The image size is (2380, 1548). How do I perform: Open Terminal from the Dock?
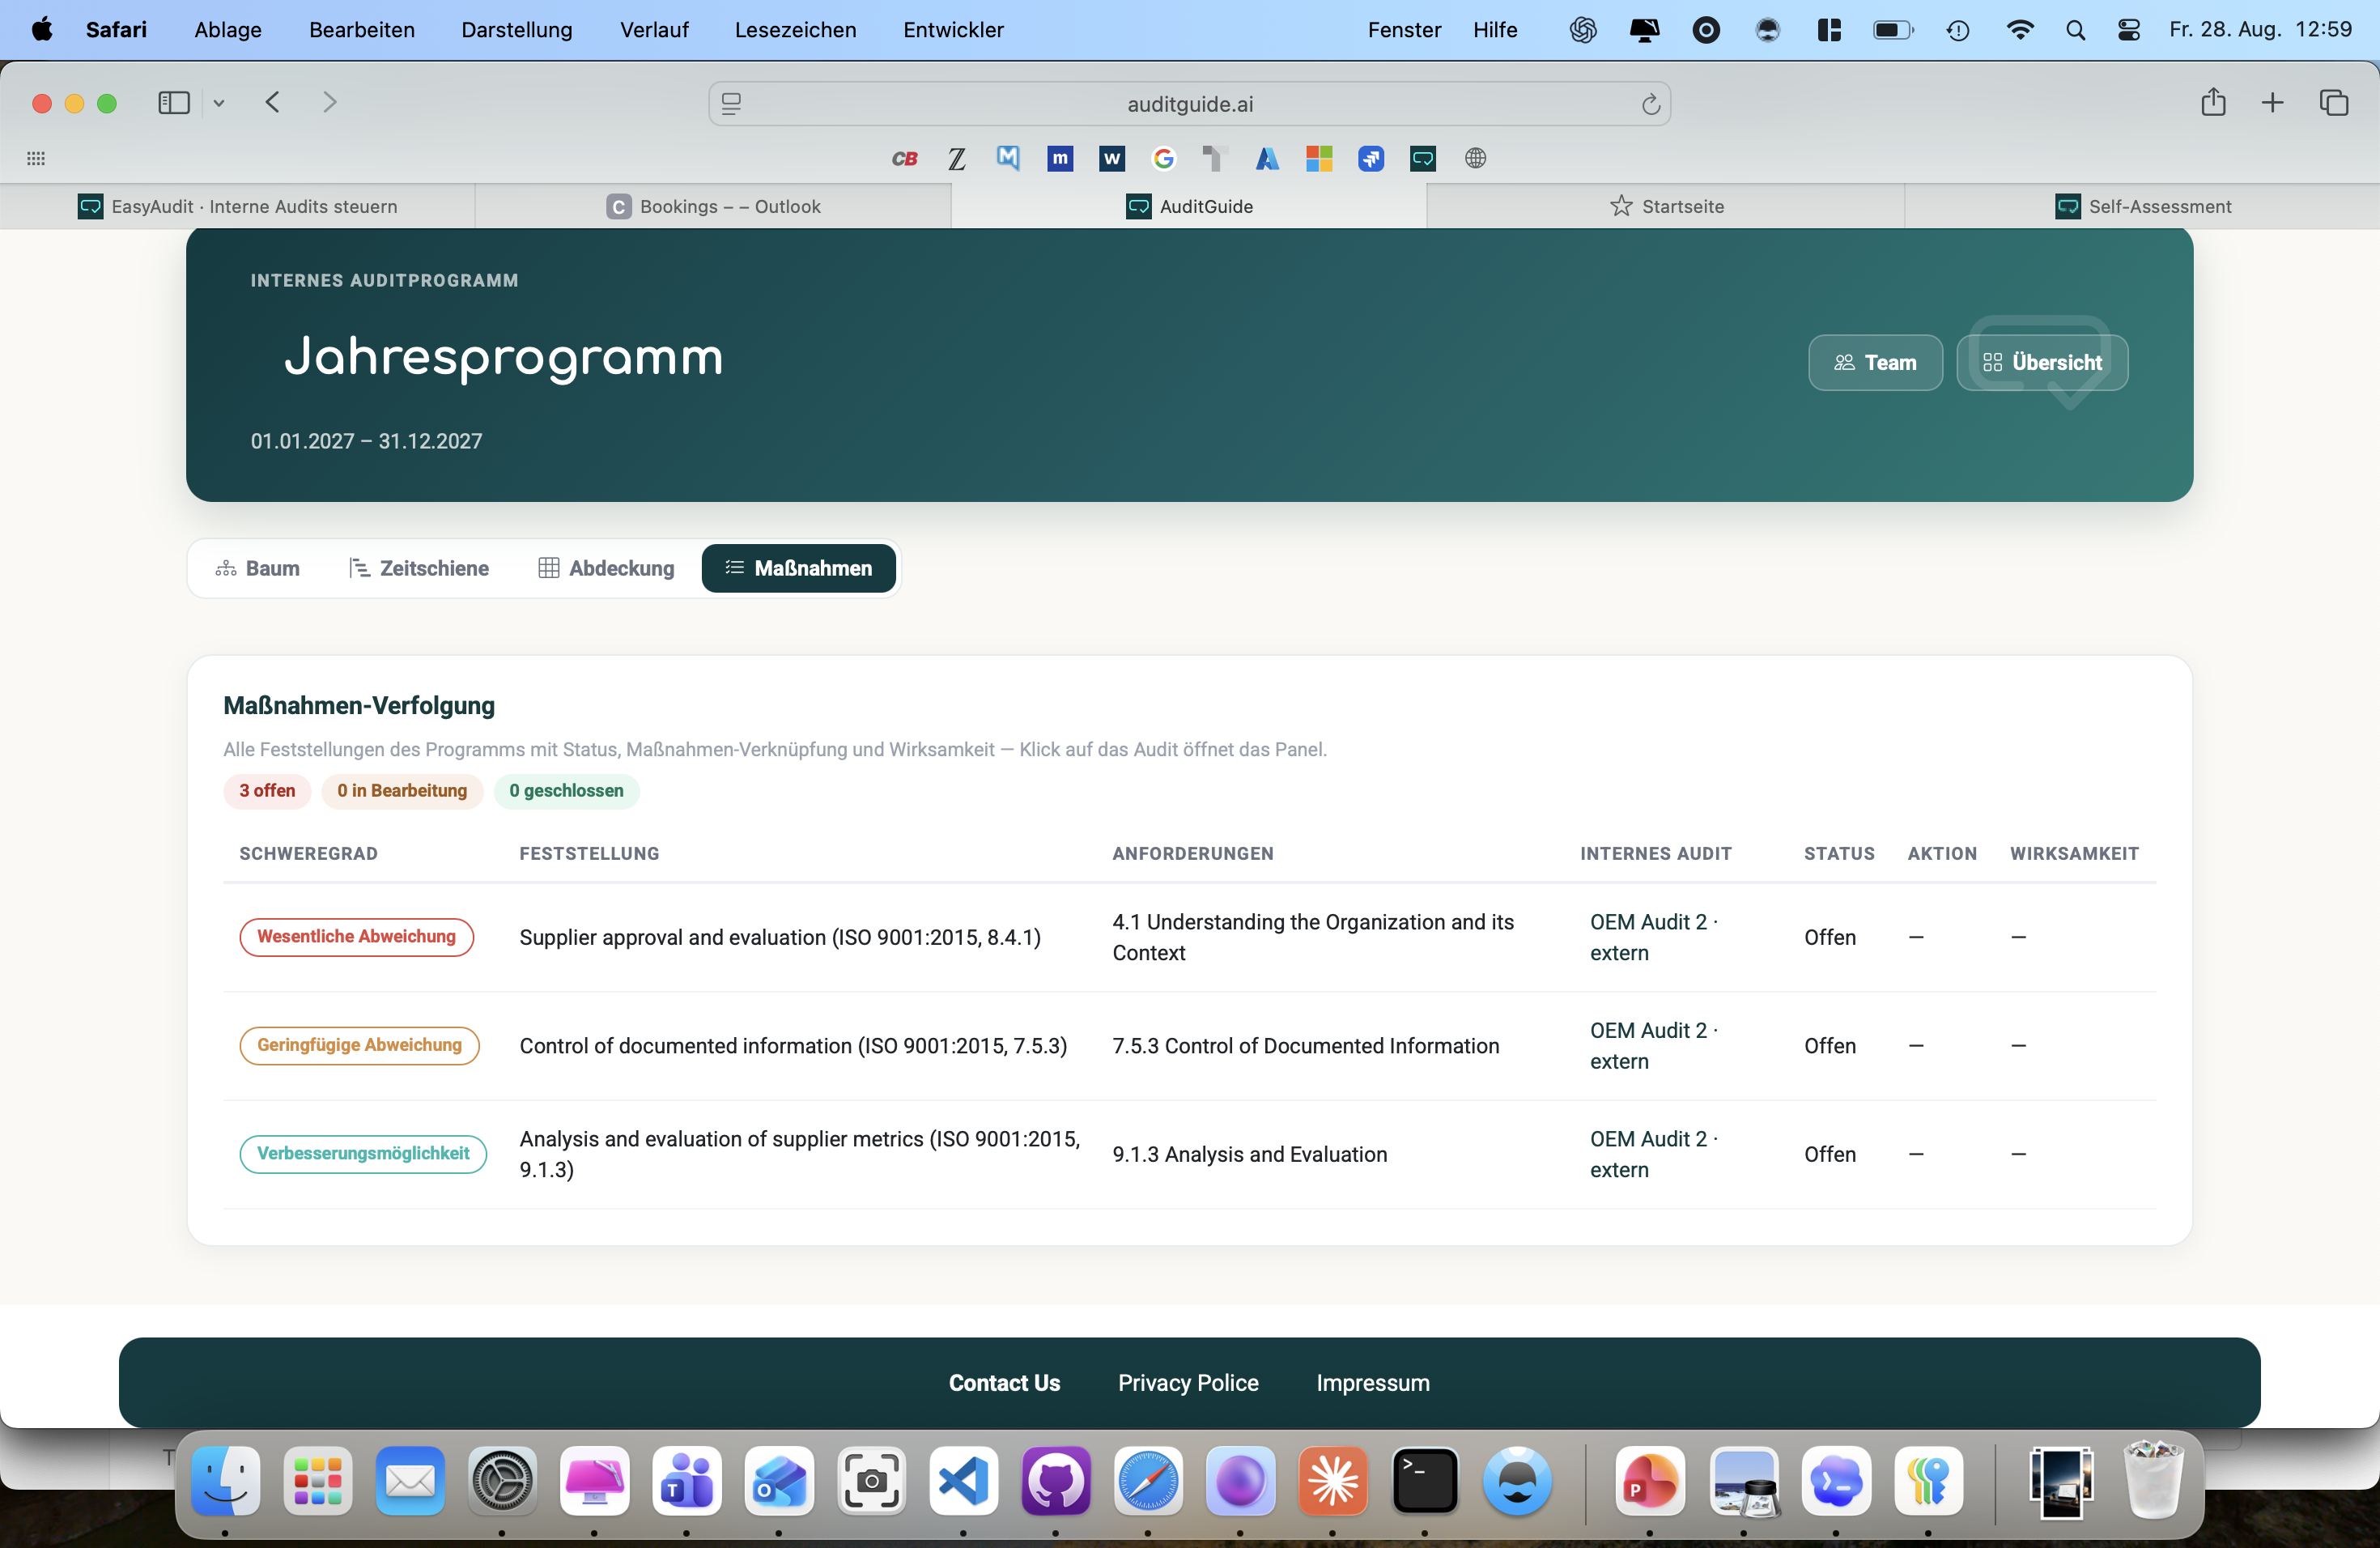coord(1425,1480)
